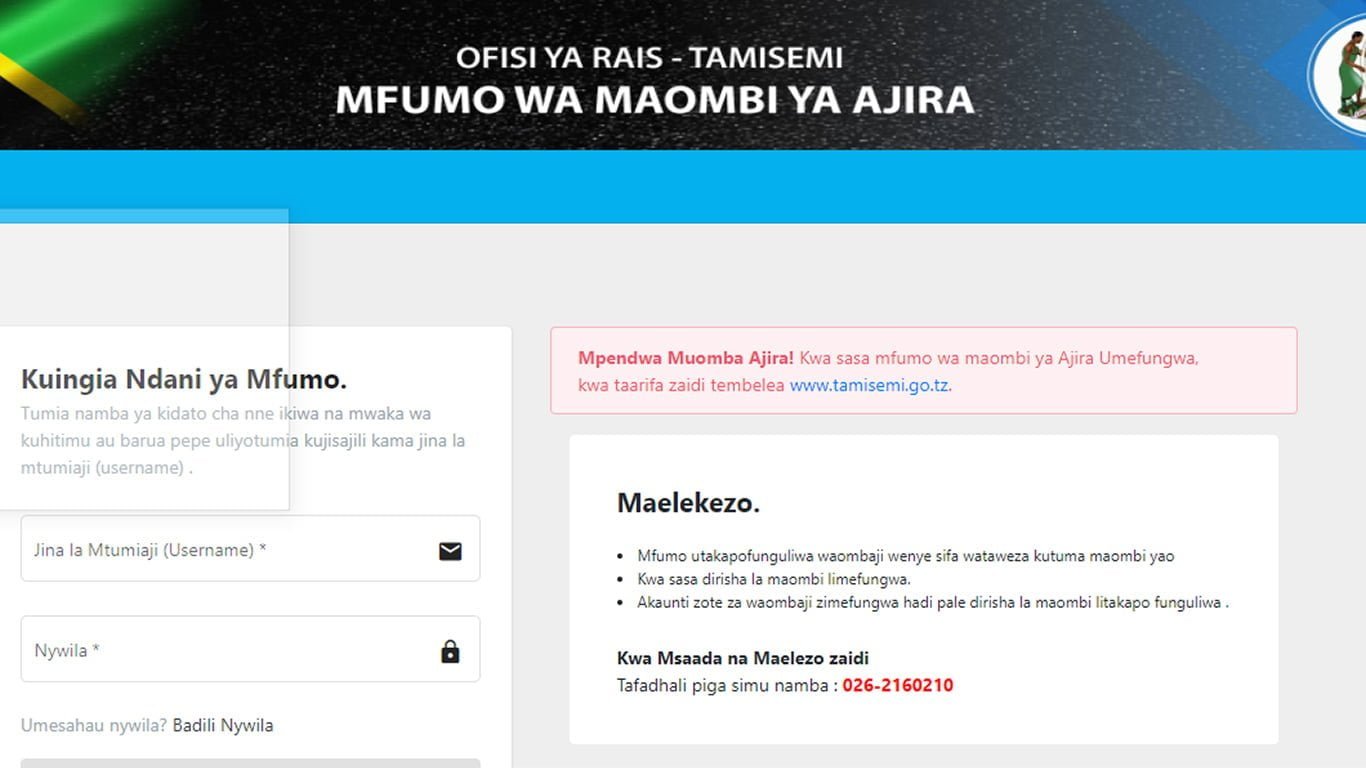Viewport: 1366px width, 768px height.
Task: Click the bullet starting 'Akaunti zote za waombaji'
Action: click(933, 603)
